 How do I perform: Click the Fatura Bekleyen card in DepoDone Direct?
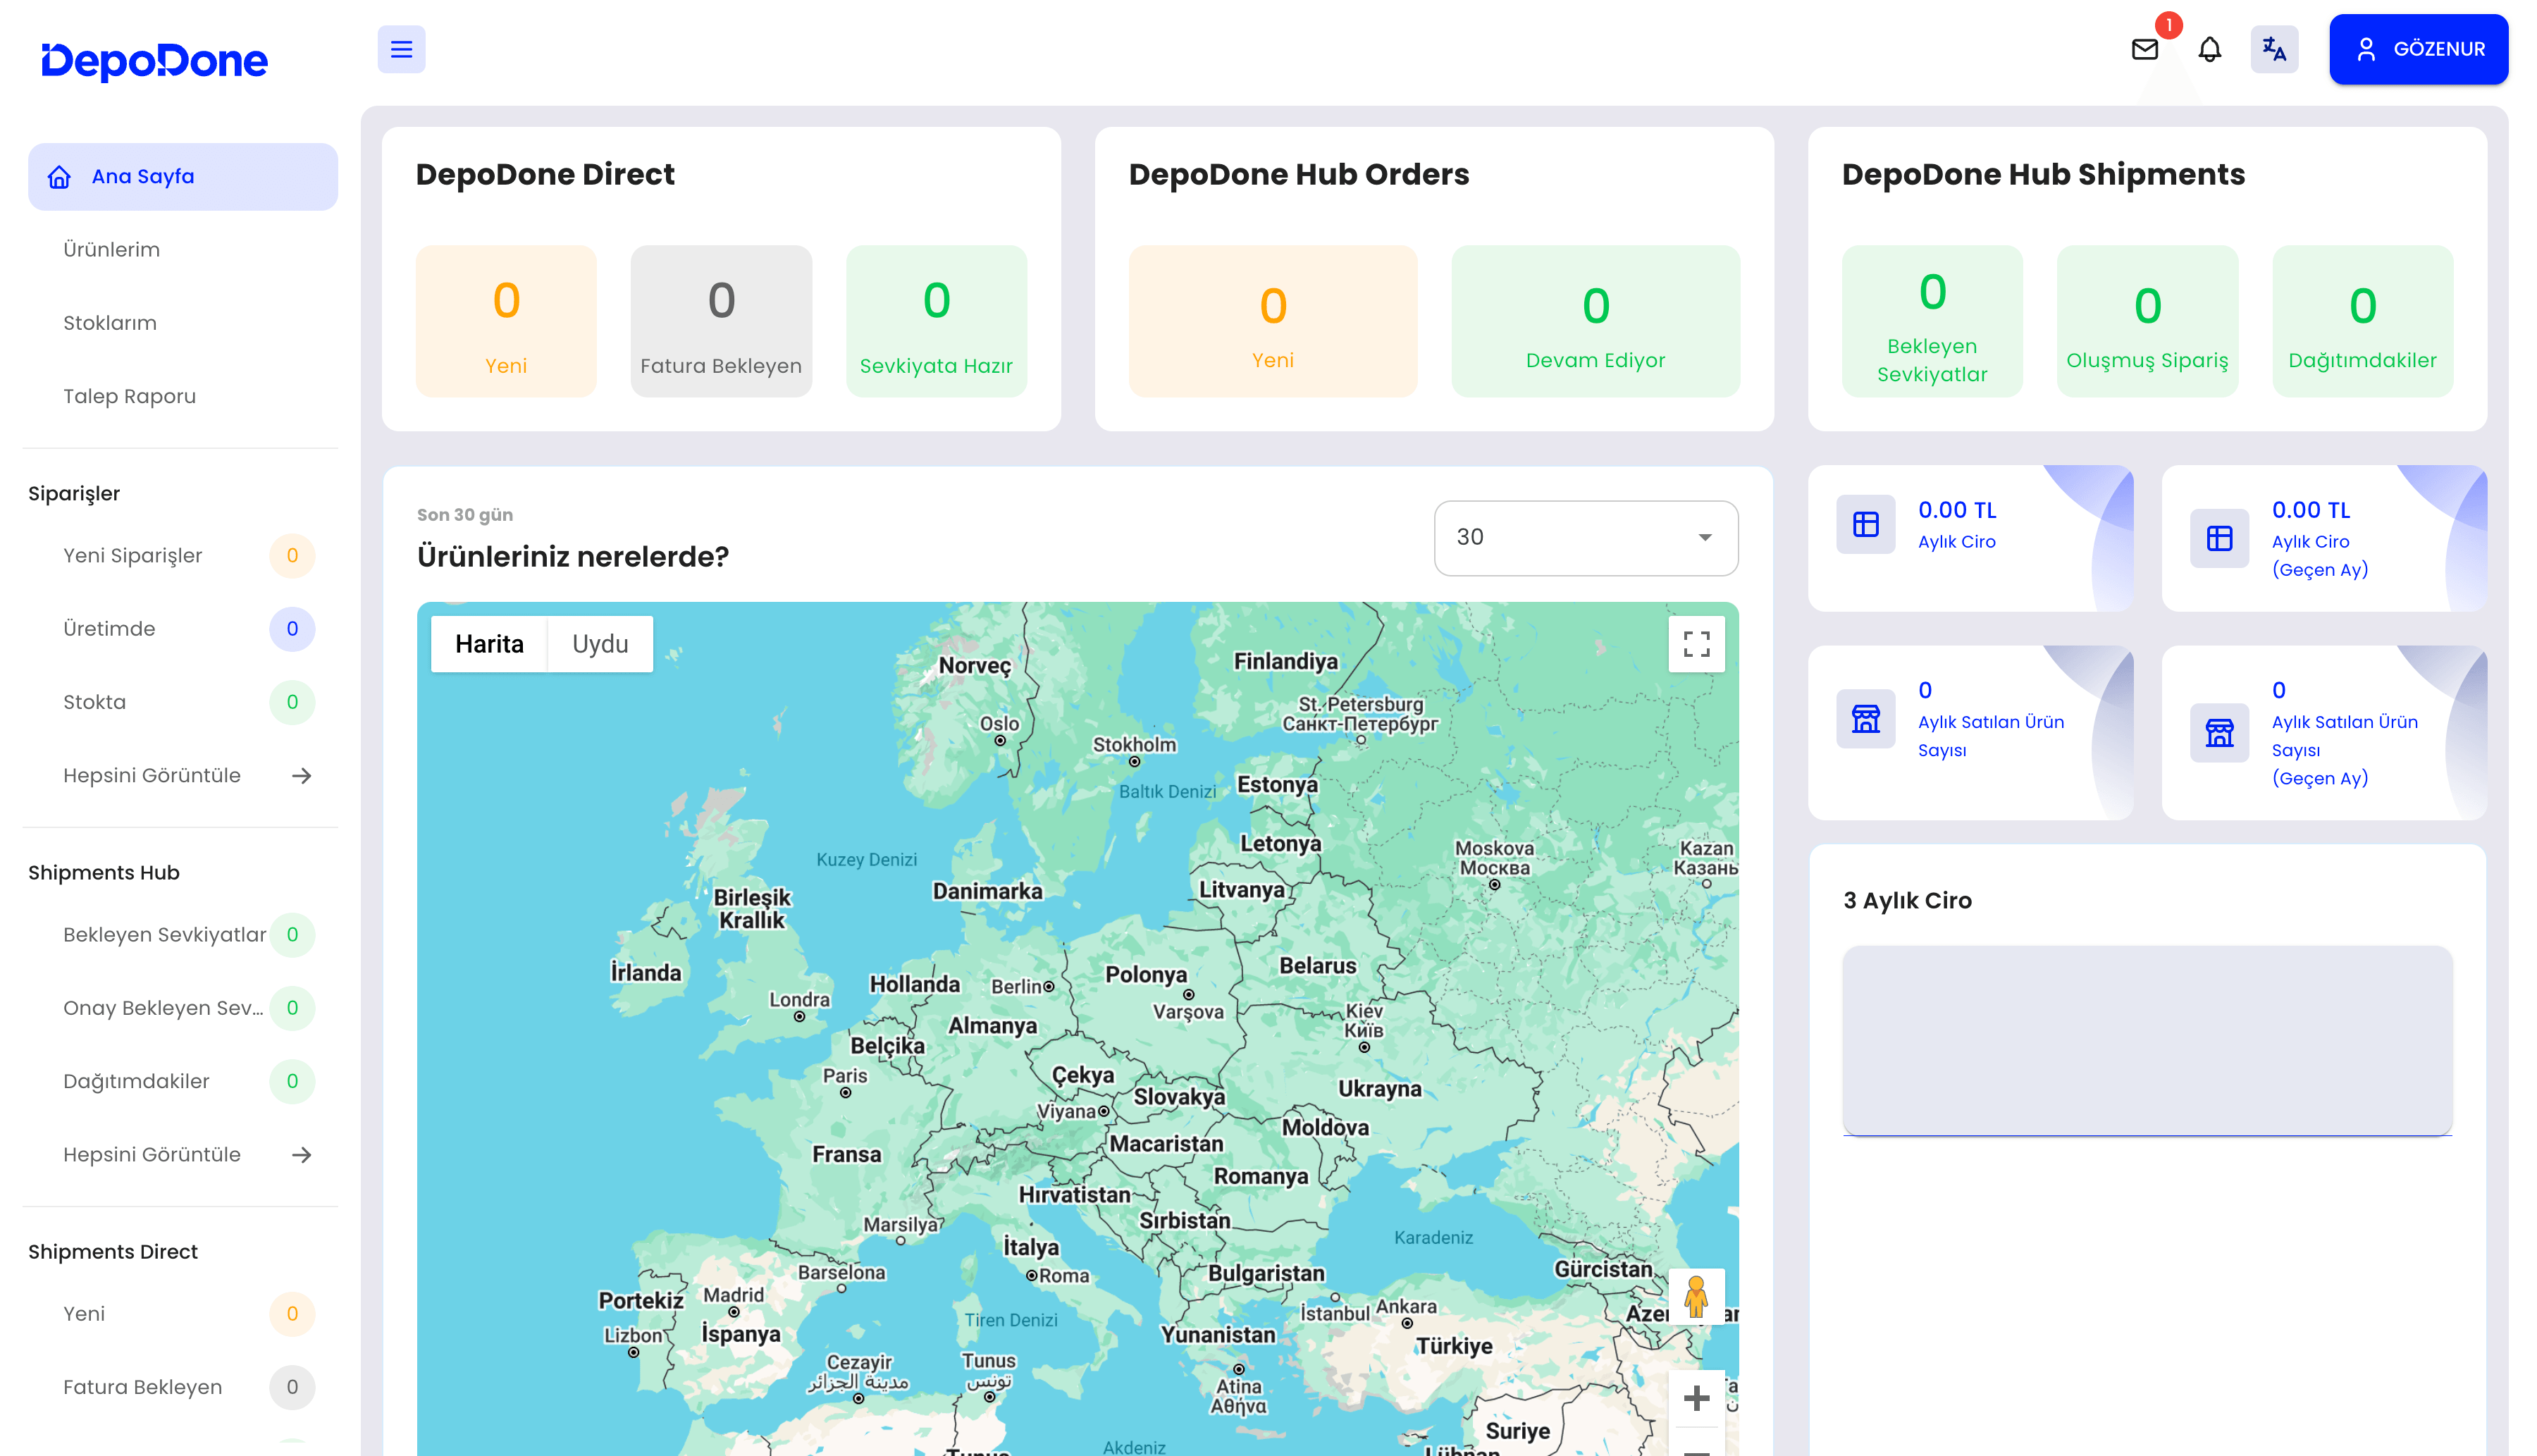click(721, 321)
